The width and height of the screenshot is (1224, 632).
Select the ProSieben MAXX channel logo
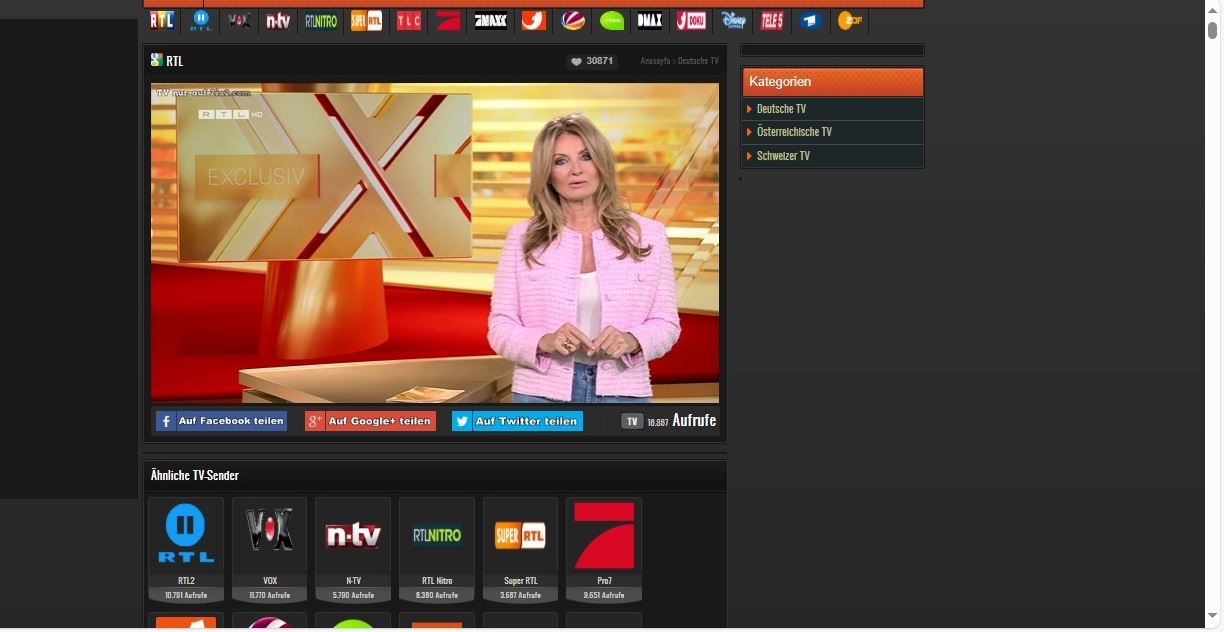tap(490, 21)
